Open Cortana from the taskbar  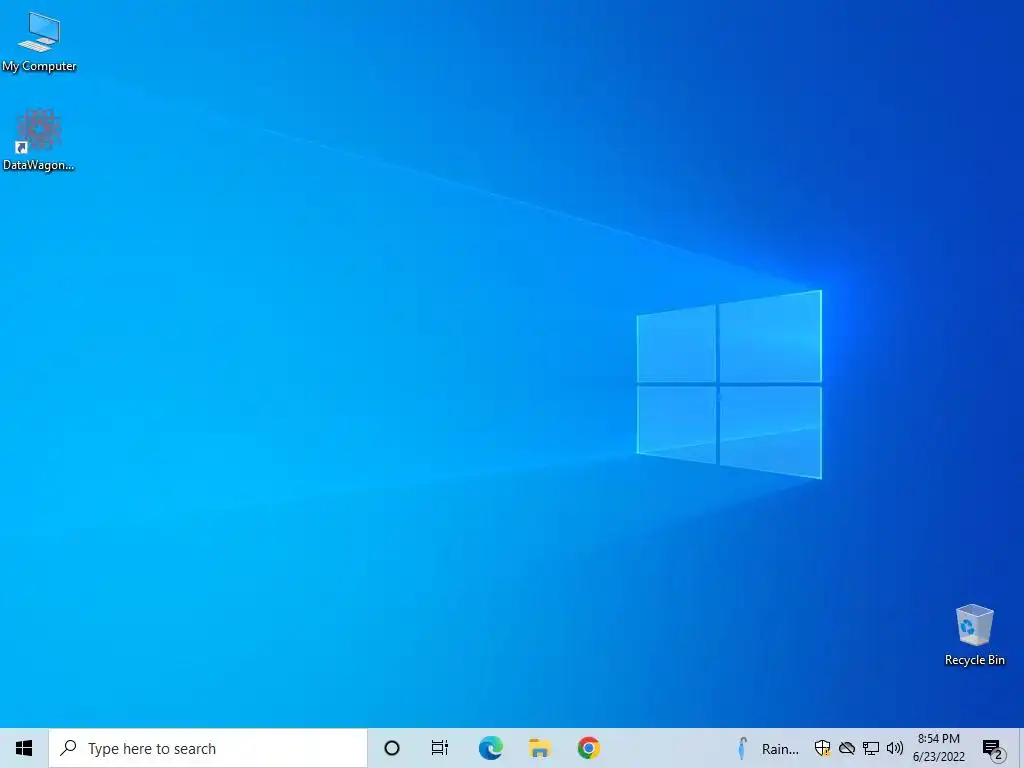tap(392, 748)
